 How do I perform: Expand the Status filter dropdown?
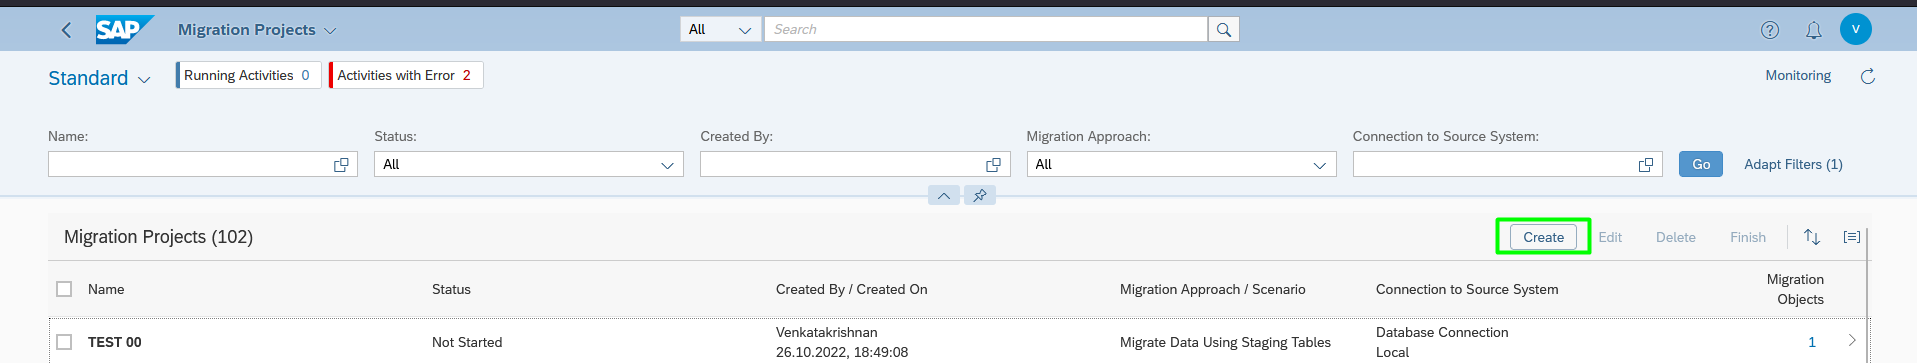pos(667,165)
